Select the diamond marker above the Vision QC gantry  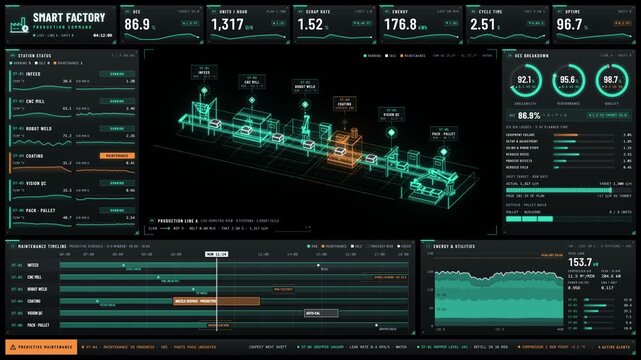(391, 132)
